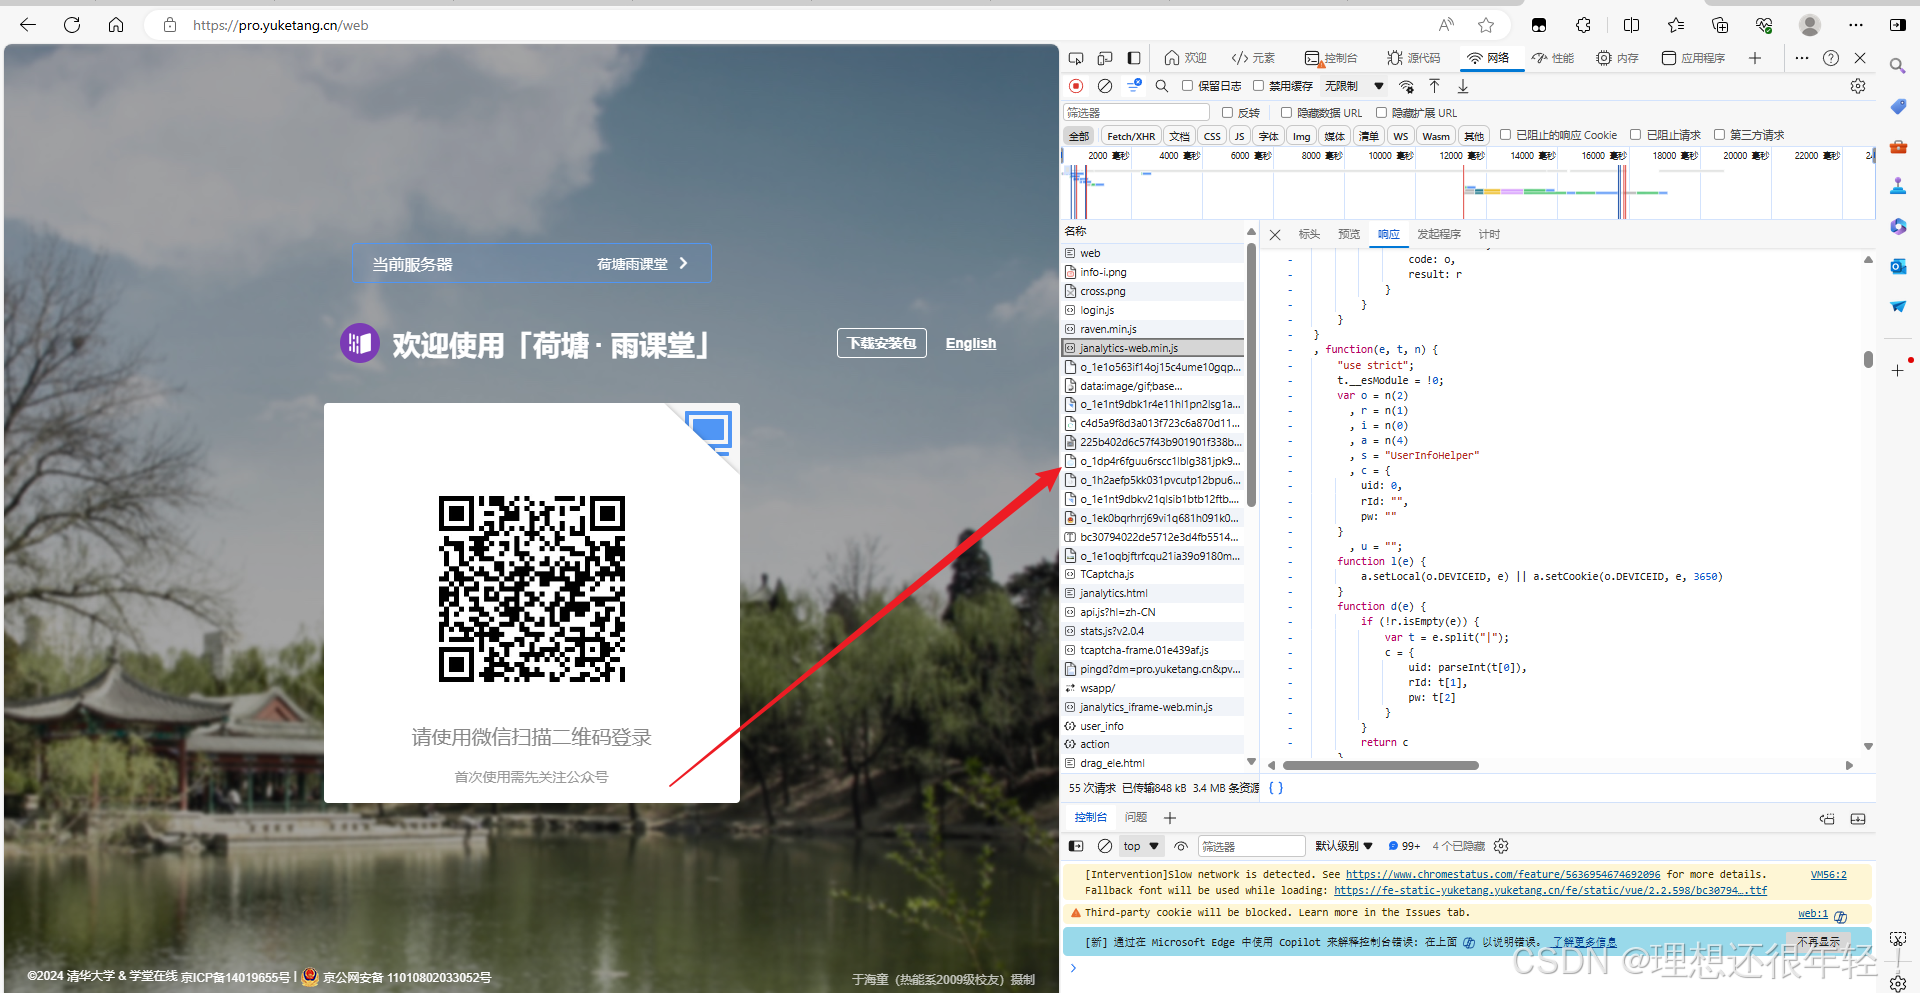1920x993 pixels.
Task: Import HAR file upload arrow icon
Action: (1434, 86)
